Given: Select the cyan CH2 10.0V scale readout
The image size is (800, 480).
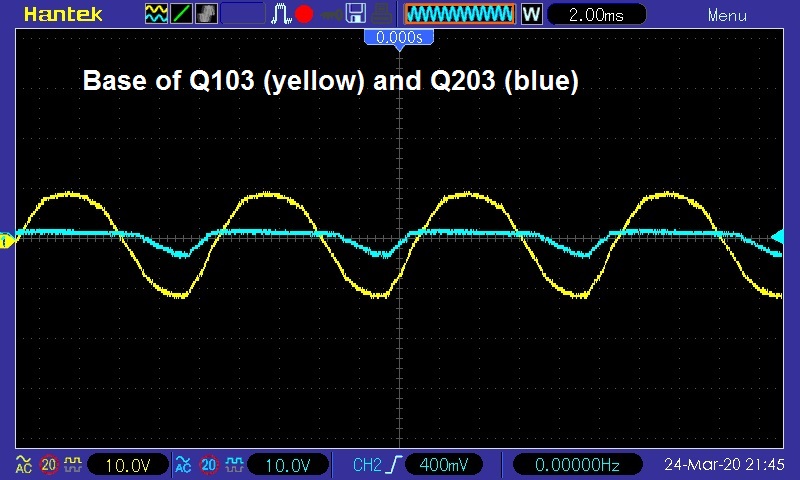Looking at the screenshot, I should pyautogui.click(x=288, y=465).
